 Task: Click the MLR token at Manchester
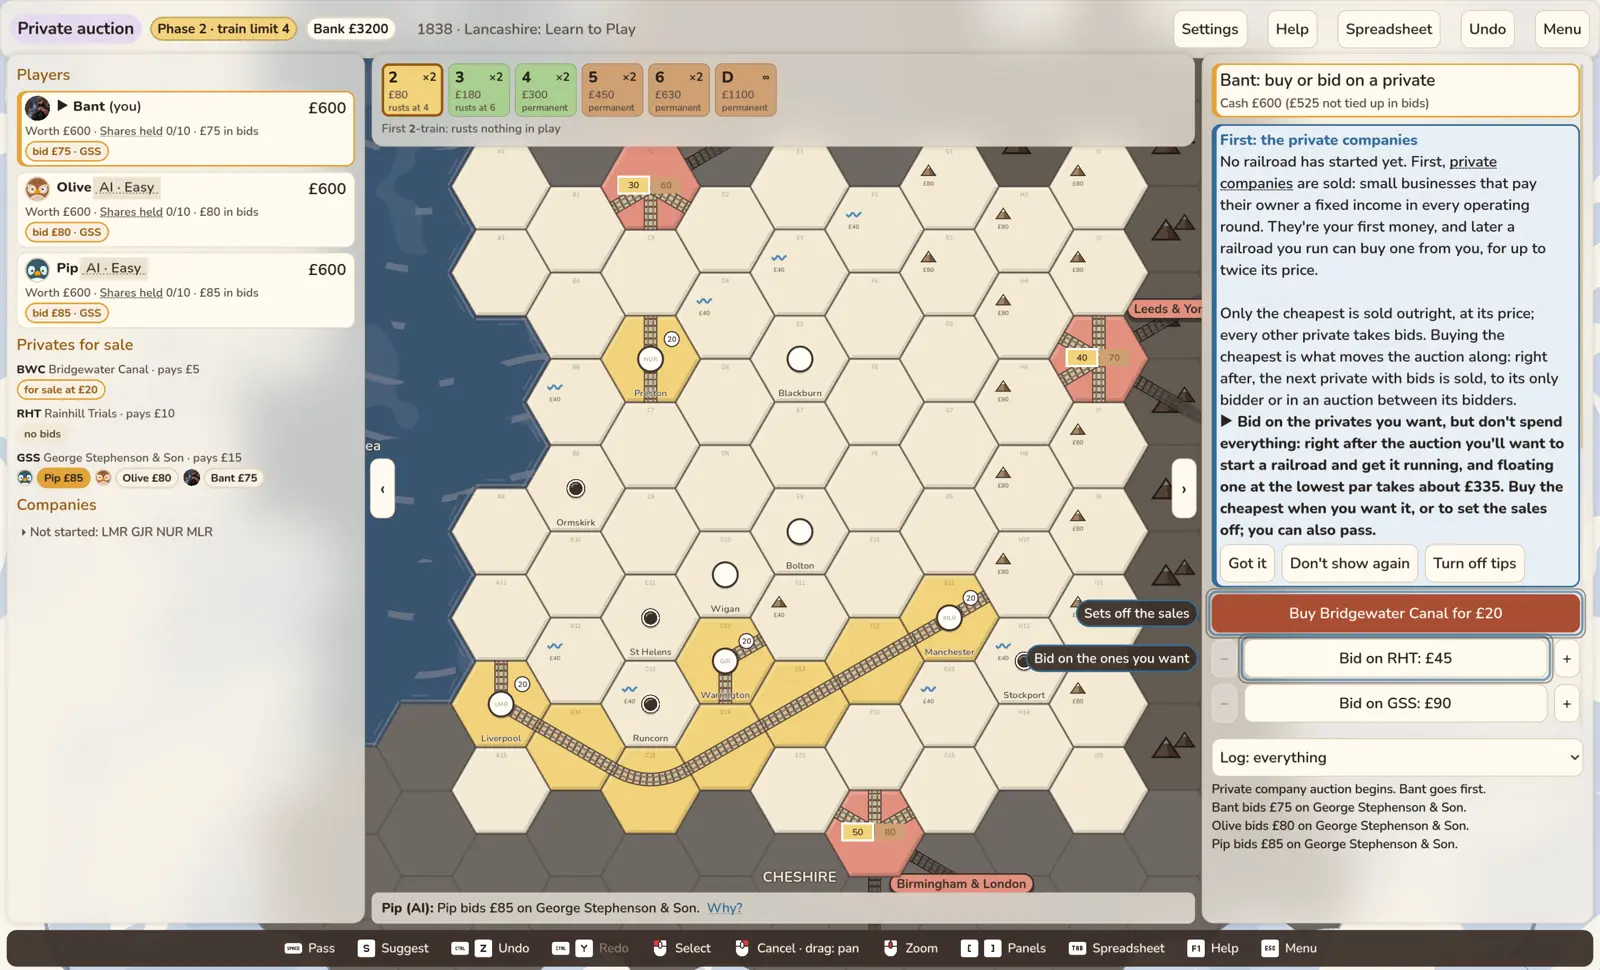point(949,618)
